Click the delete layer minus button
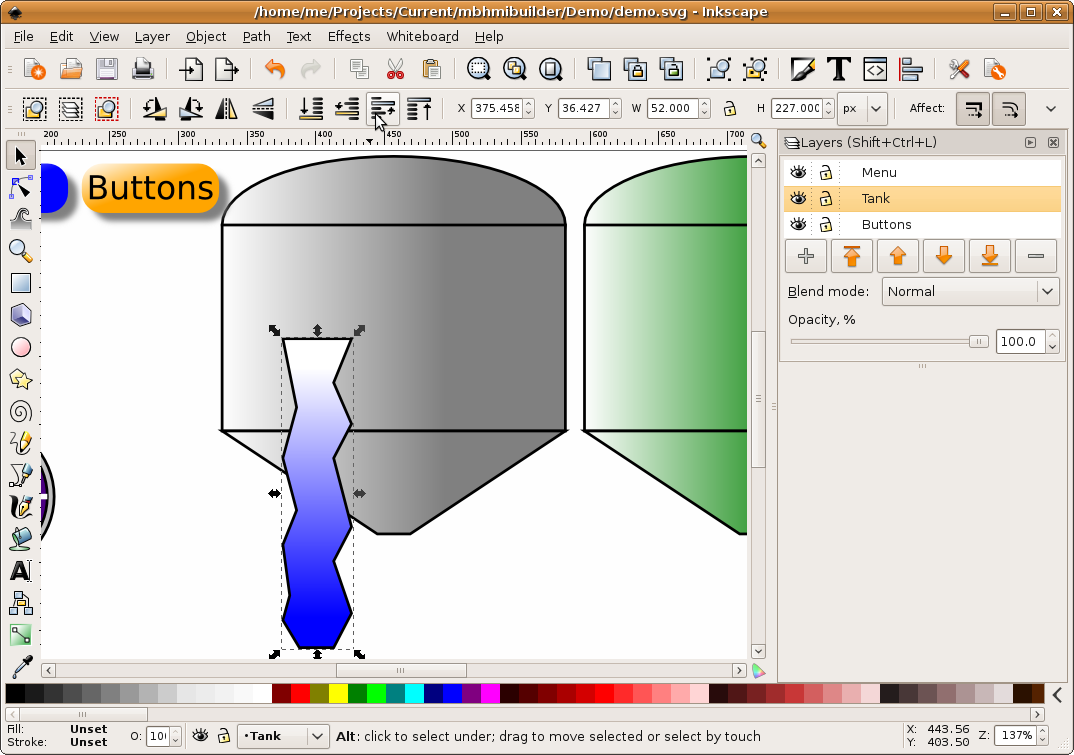The height and width of the screenshot is (755, 1074). [x=1035, y=256]
